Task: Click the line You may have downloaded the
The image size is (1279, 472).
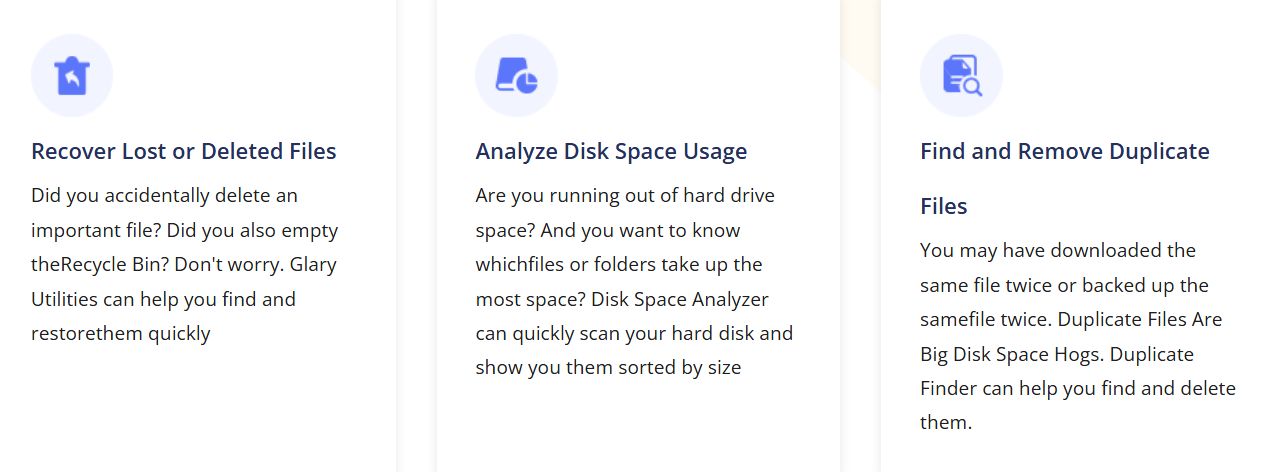Action: [x=1058, y=250]
